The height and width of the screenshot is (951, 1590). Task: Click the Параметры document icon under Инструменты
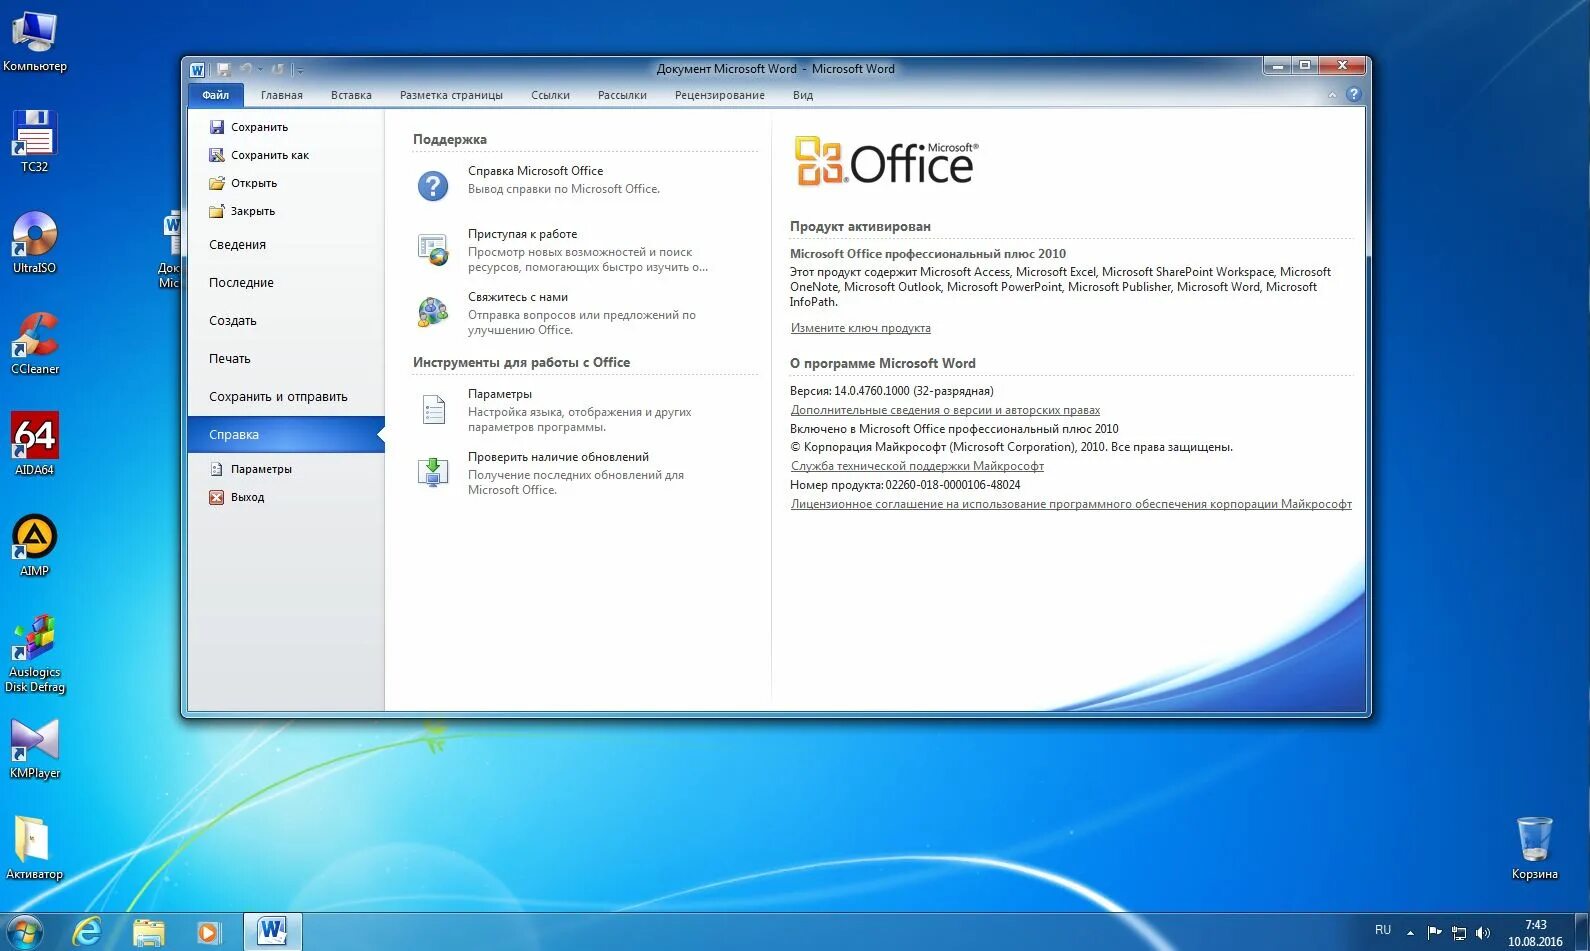coord(433,410)
